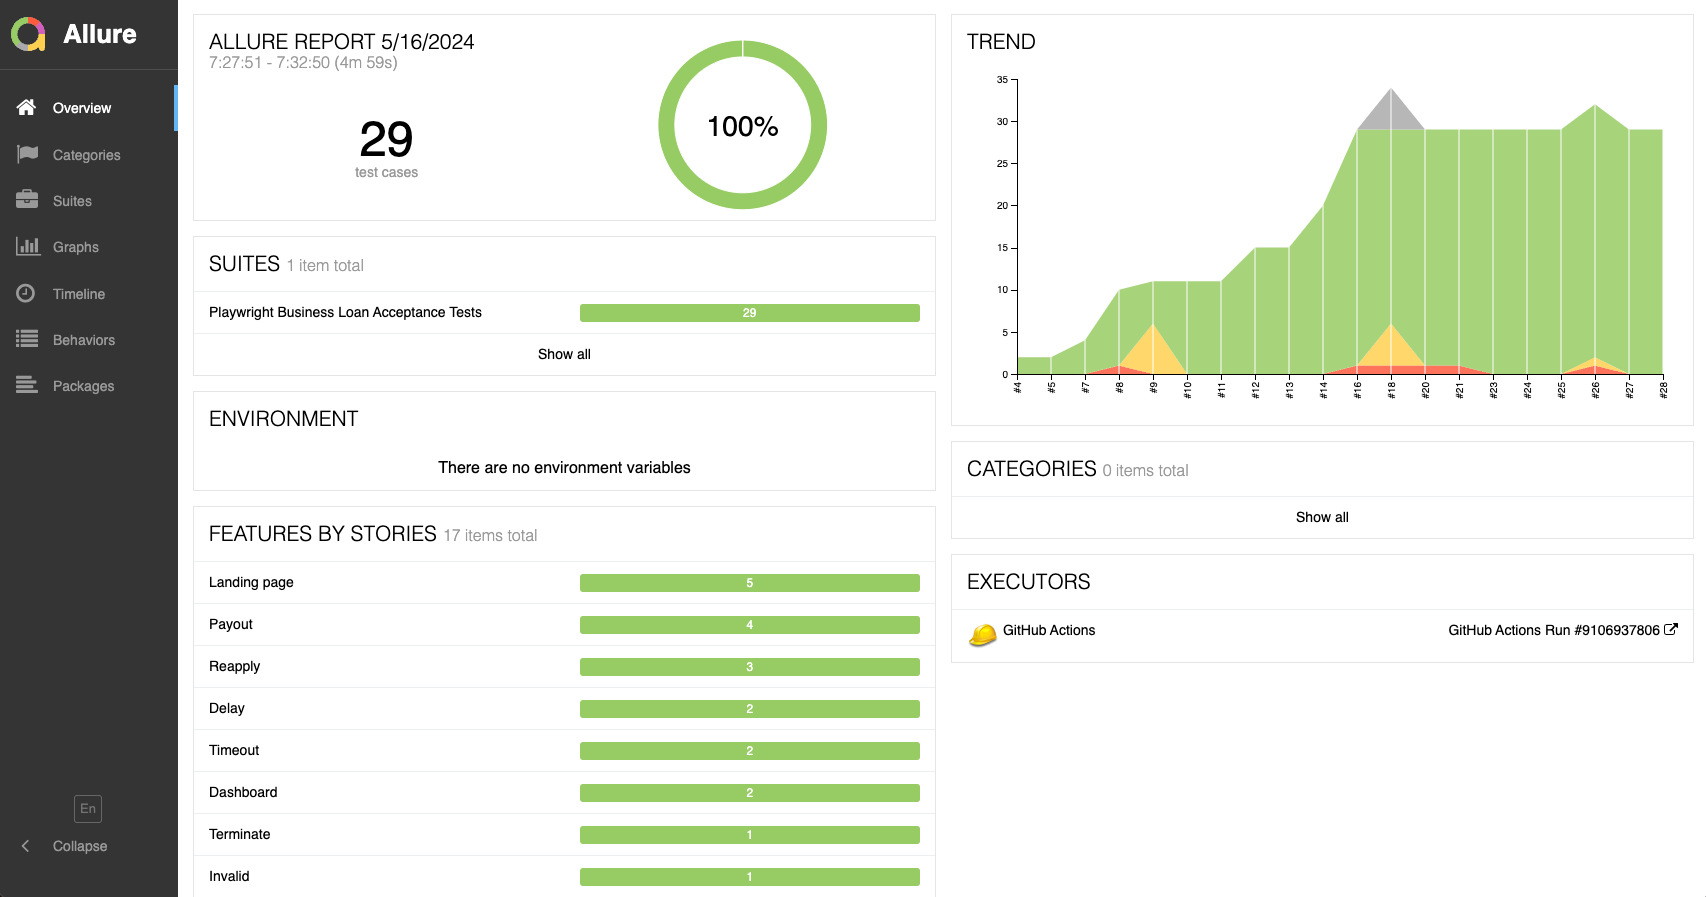This screenshot has width=1706, height=897.
Task: Open the FEATURES BY STORIES heading
Action: pos(323,534)
